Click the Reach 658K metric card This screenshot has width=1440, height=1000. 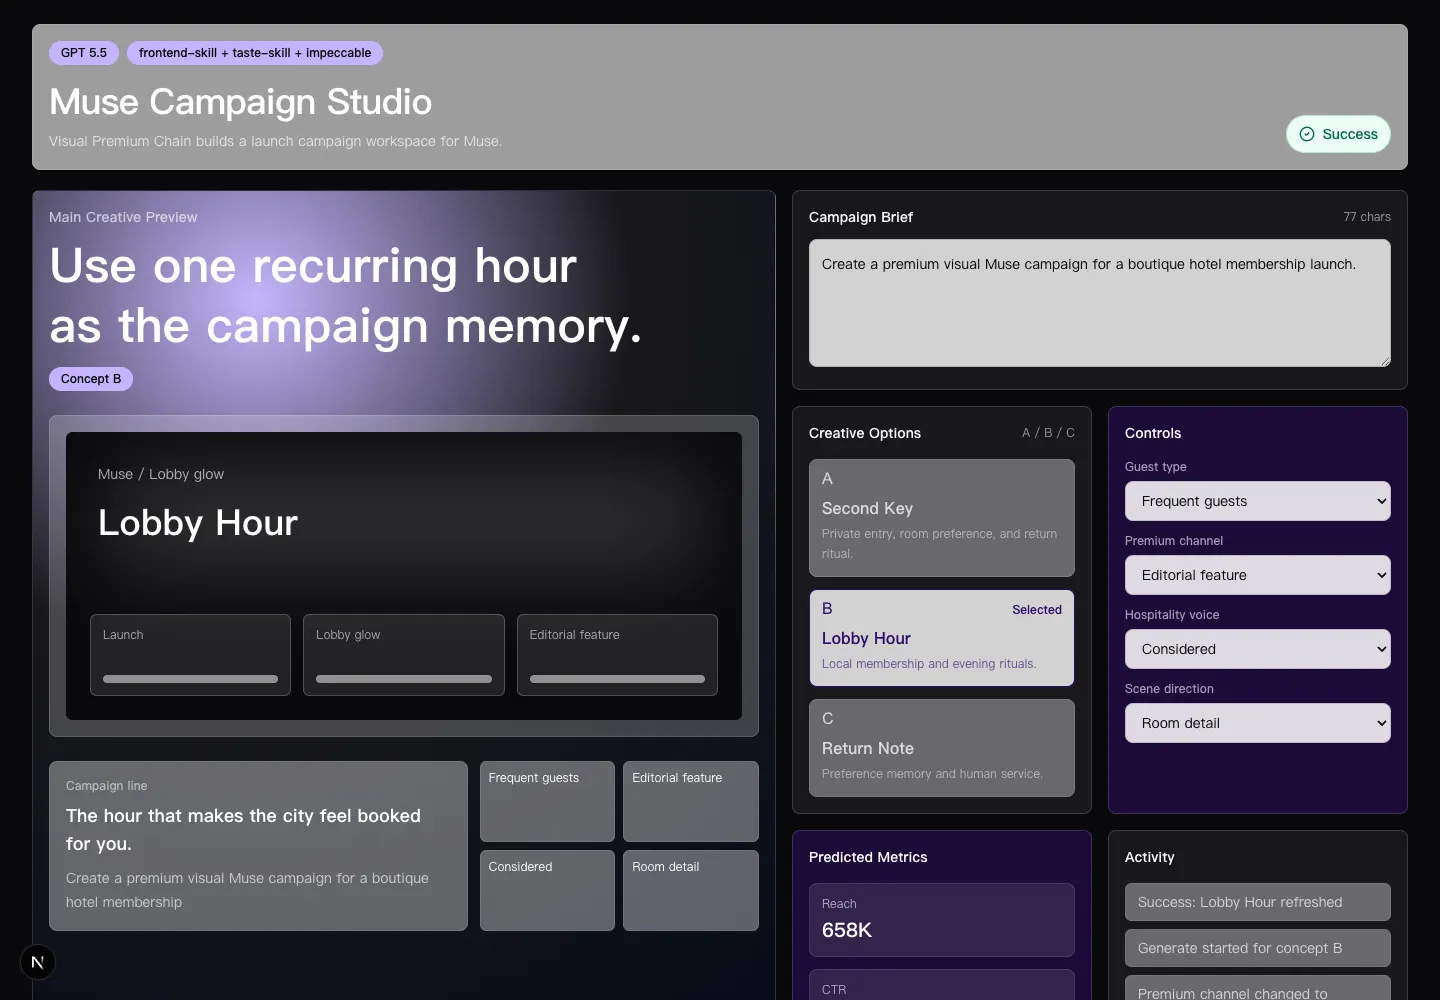[x=942, y=920]
